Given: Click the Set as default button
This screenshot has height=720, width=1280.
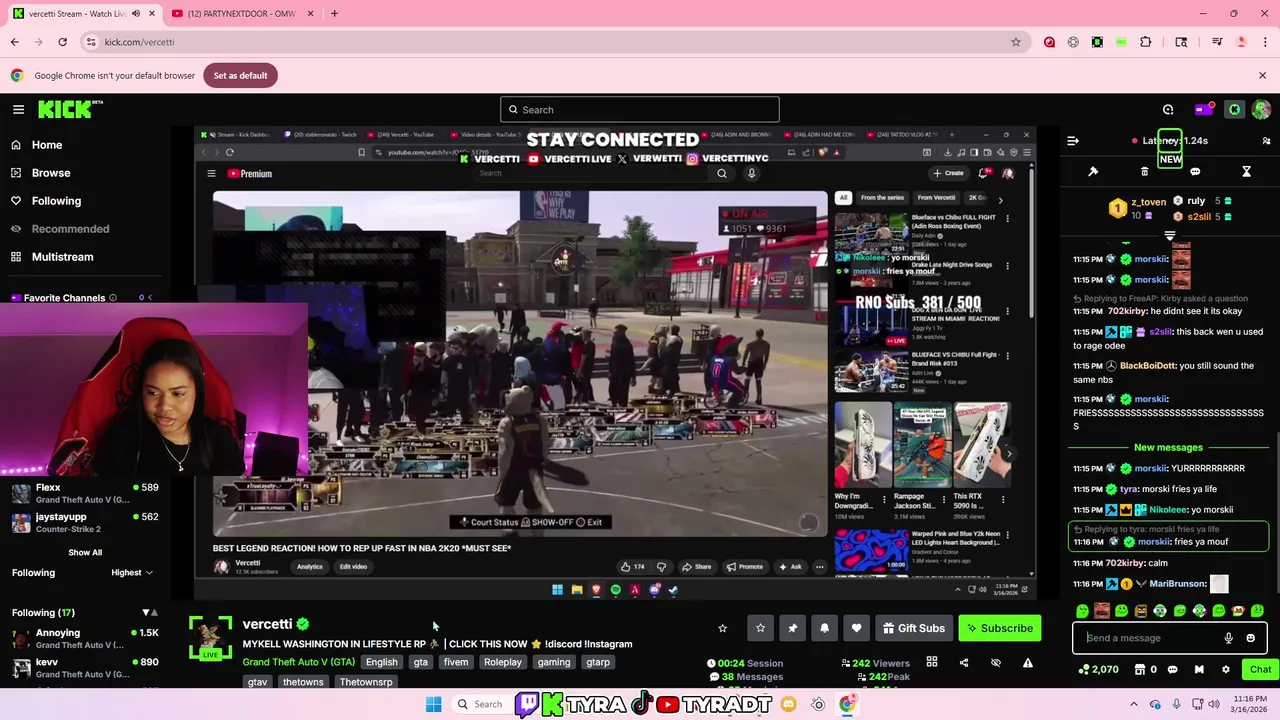Looking at the screenshot, I should tap(240, 75).
